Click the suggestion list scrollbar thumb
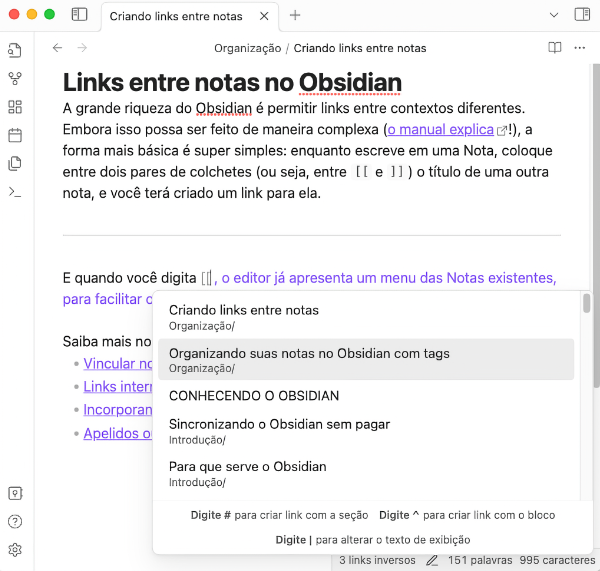Screen dimensions: 600x571 tap(586, 303)
